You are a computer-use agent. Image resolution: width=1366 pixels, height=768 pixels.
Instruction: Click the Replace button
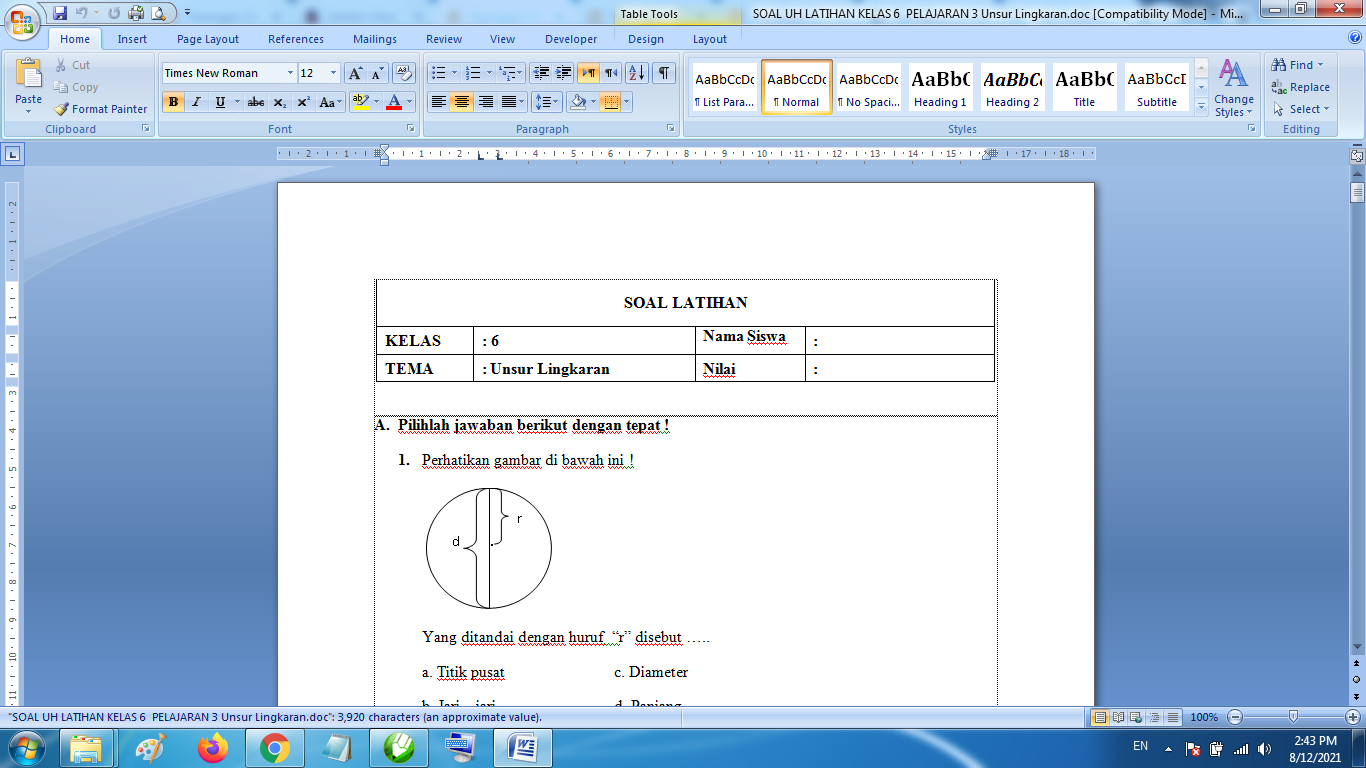(x=1301, y=87)
